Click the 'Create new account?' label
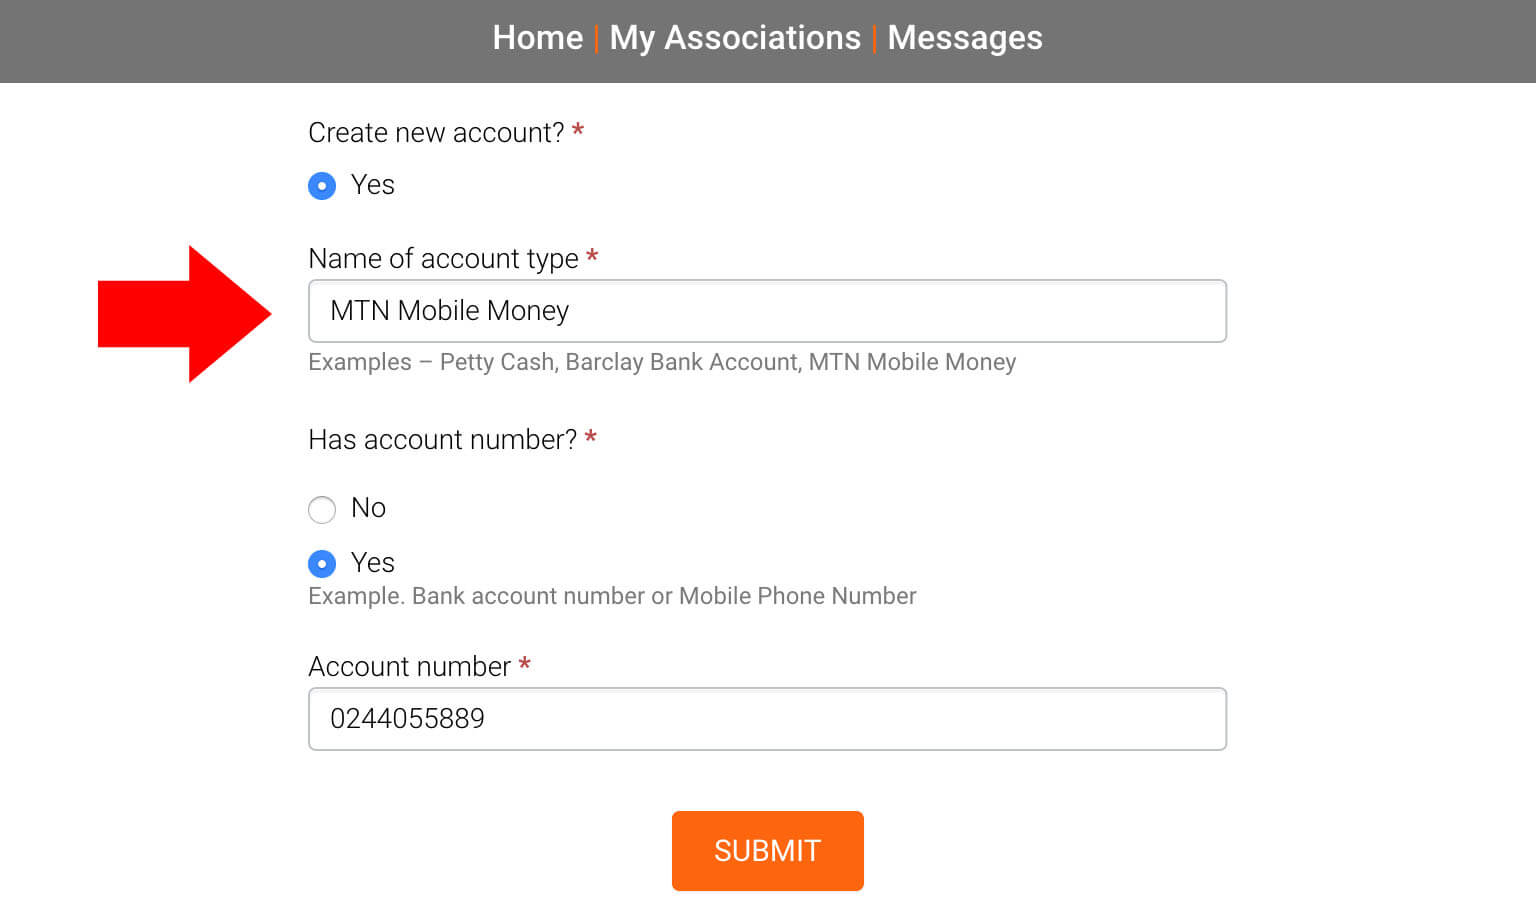Viewport: 1536px width, 907px height. (436, 133)
